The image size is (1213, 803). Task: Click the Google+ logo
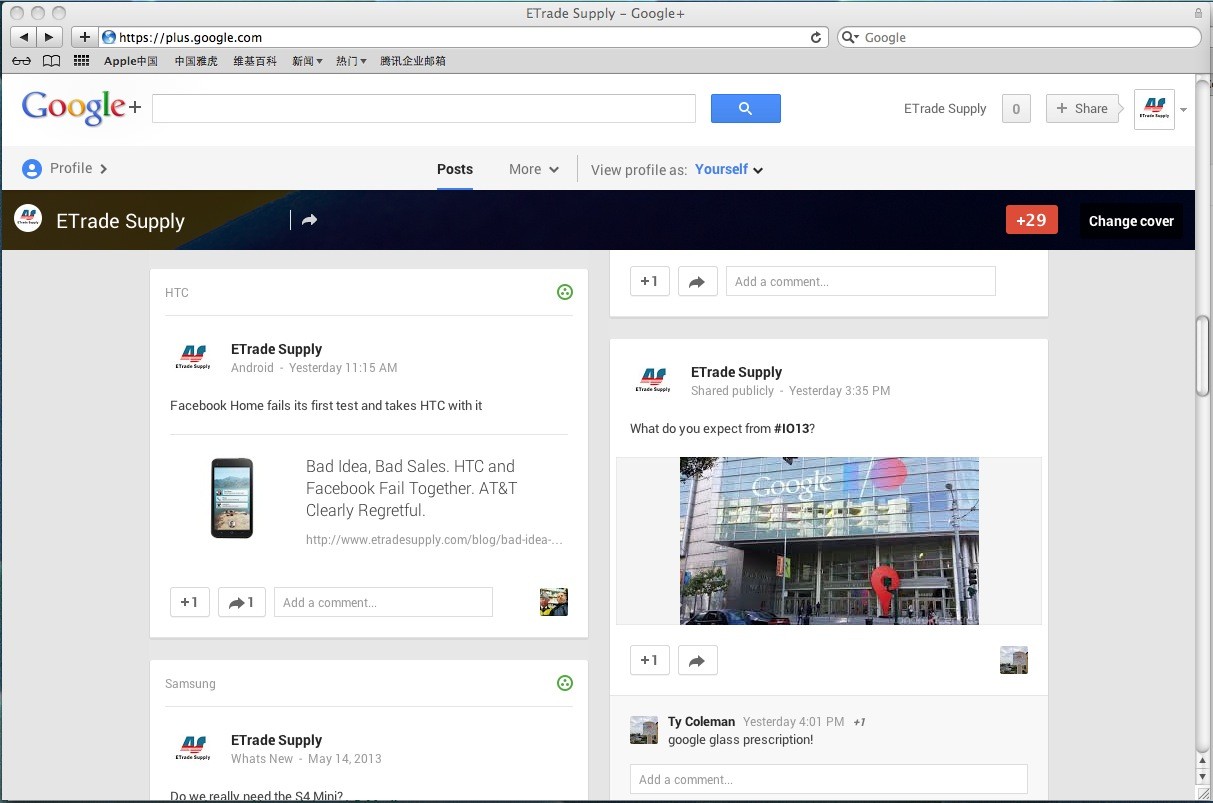[81, 107]
